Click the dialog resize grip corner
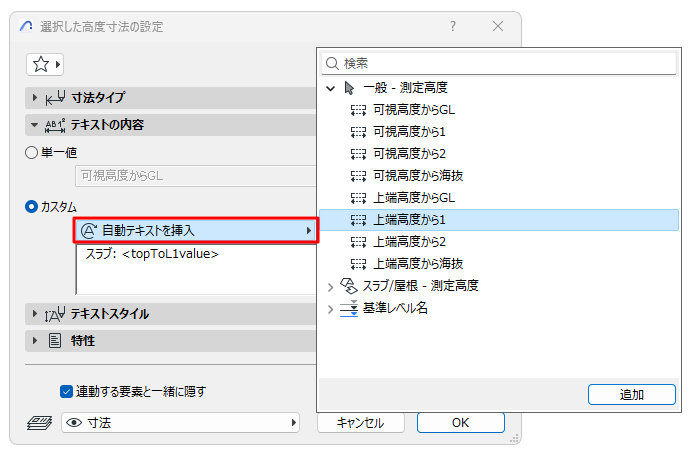 click(514, 439)
